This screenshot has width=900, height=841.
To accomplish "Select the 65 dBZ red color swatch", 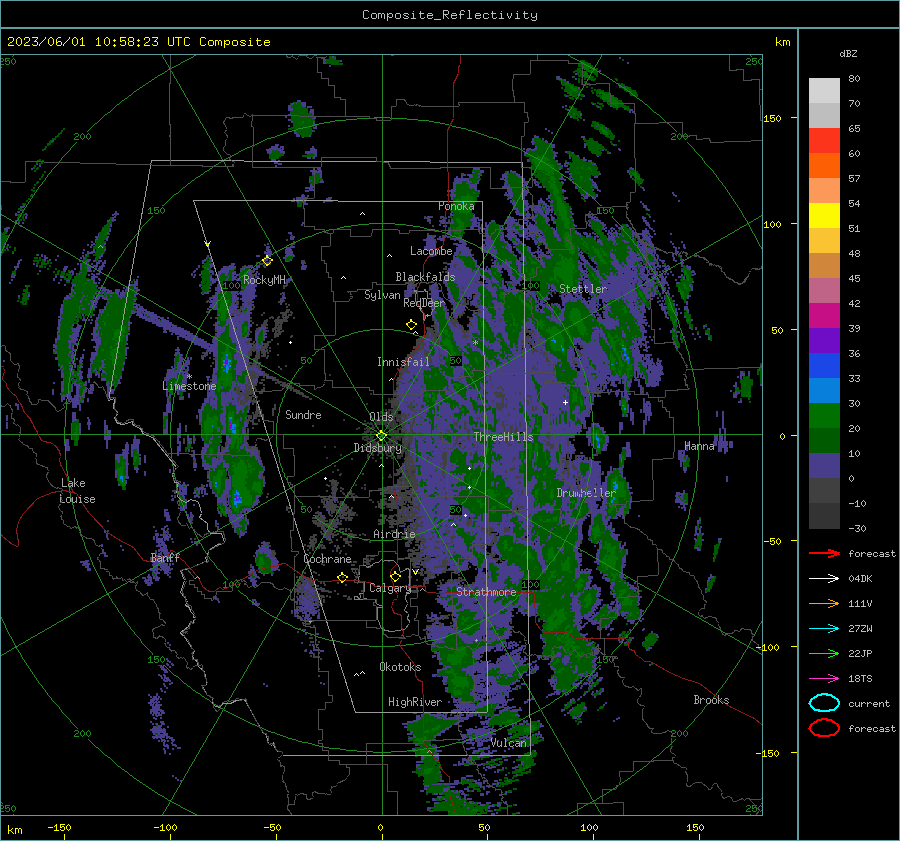I will [x=824, y=140].
